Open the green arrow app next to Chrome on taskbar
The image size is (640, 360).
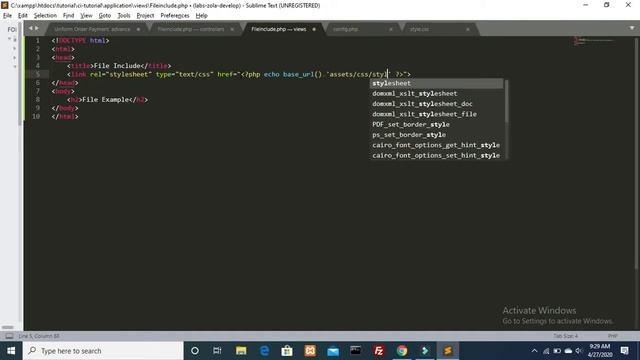click(425, 351)
